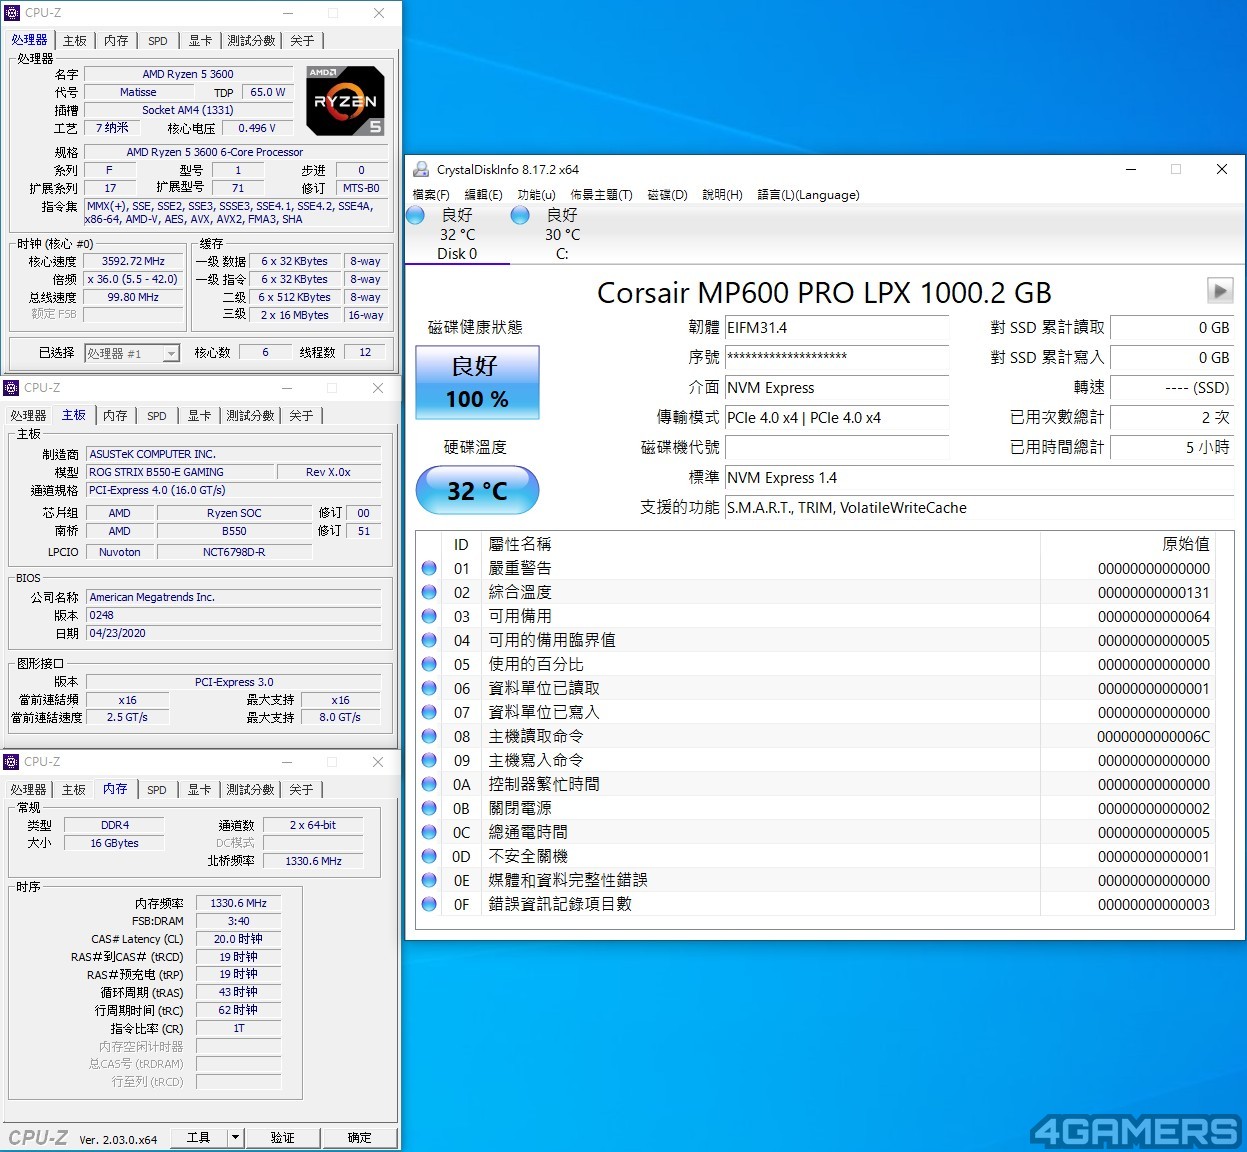1247x1152 pixels.
Task: Click the memory CPU-Z window title icon
Action: point(11,762)
